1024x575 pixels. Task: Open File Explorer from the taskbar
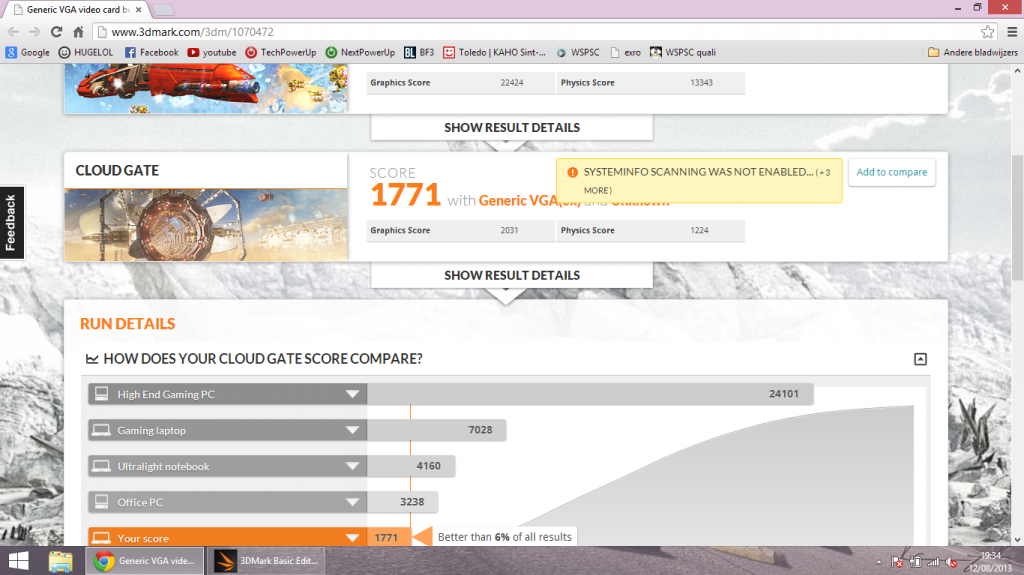click(61, 560)
